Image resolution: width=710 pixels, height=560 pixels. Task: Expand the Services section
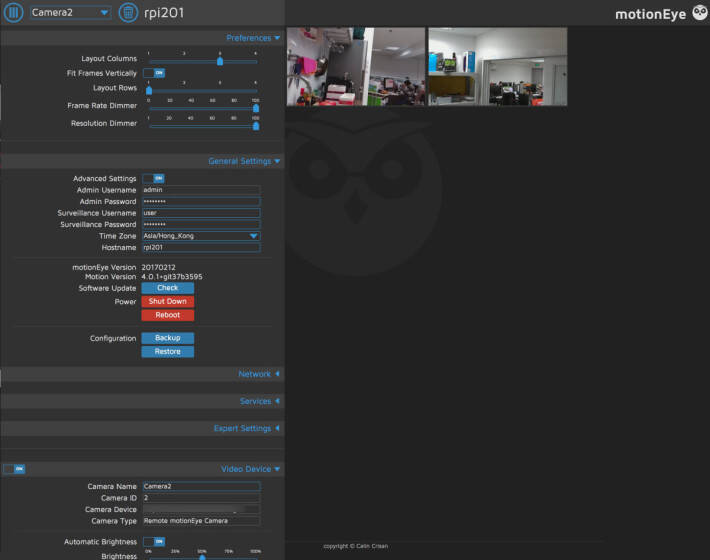click(x=260, y=401)
